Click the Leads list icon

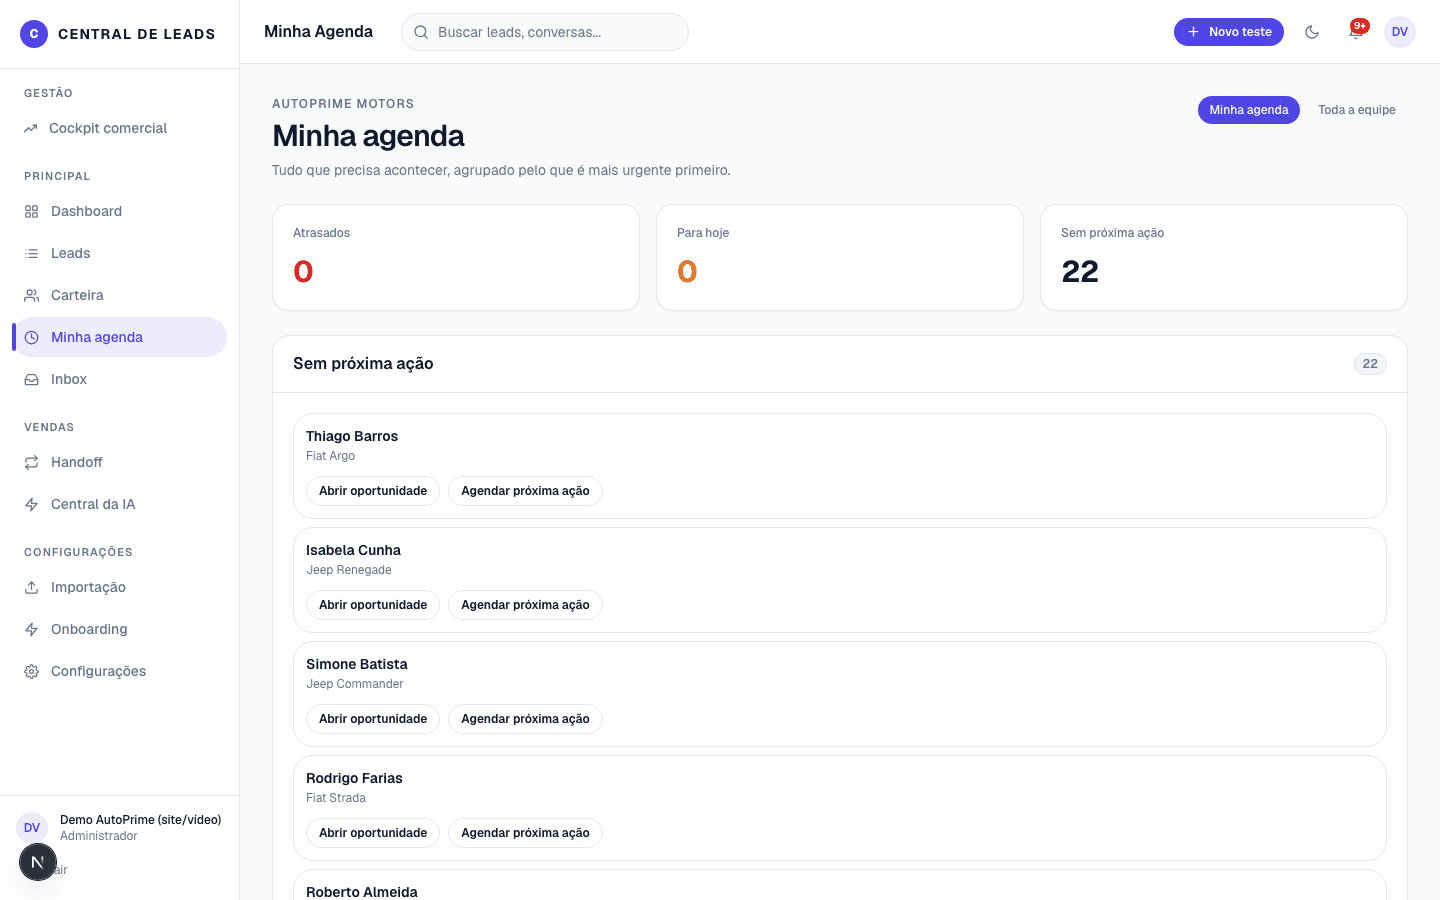coord(32,253)
